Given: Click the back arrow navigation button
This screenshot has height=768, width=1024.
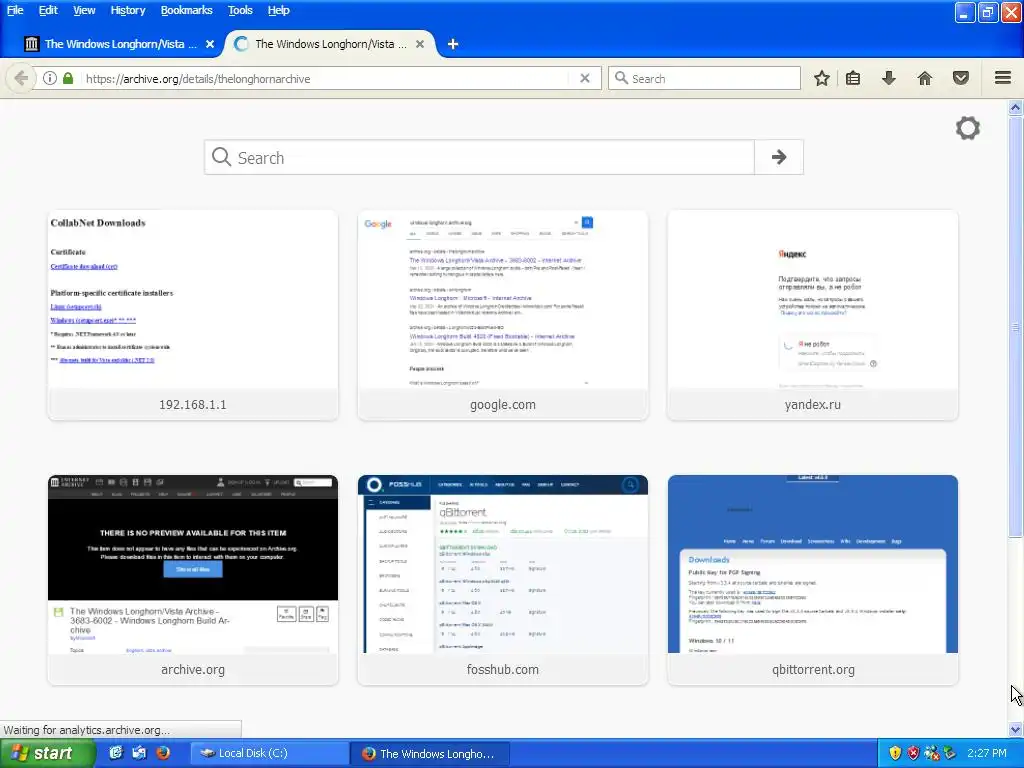Looking at the screenshot, I should 21,78.
